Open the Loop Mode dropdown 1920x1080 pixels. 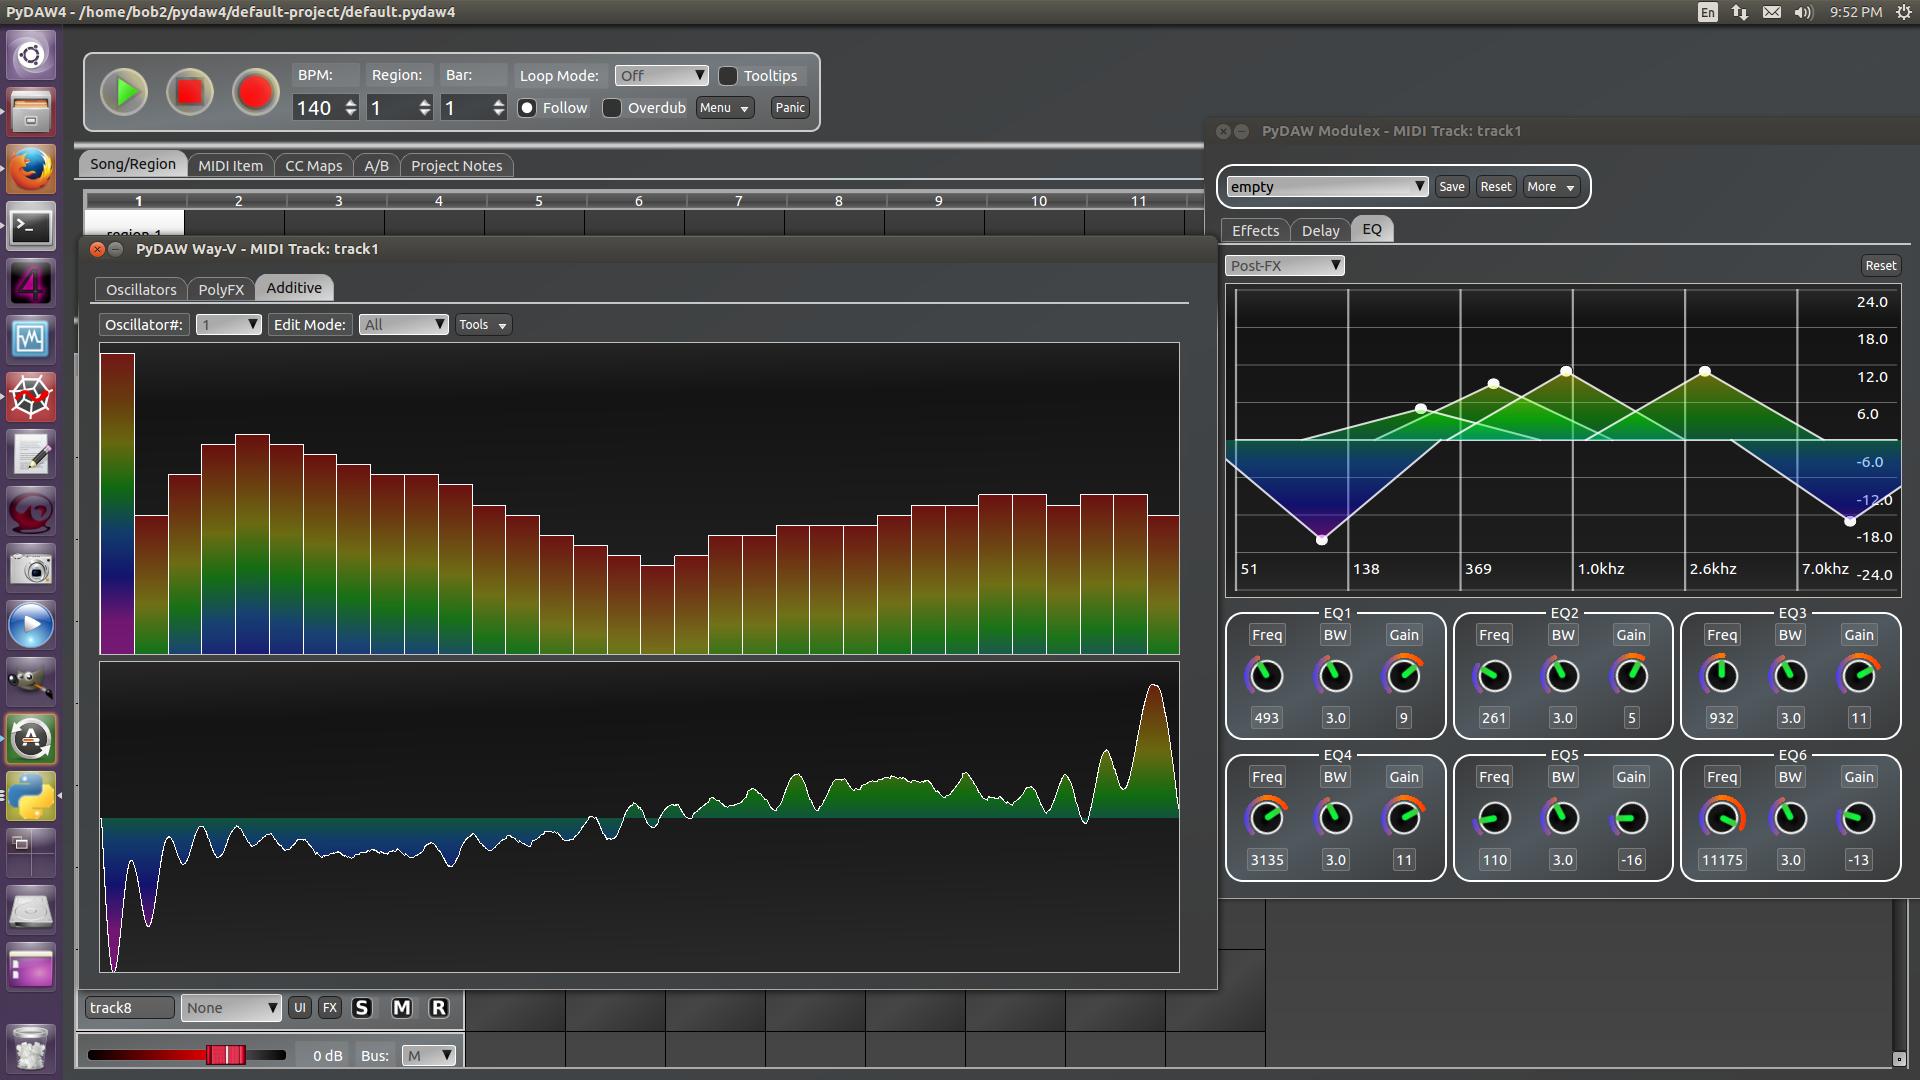[662, 76]
